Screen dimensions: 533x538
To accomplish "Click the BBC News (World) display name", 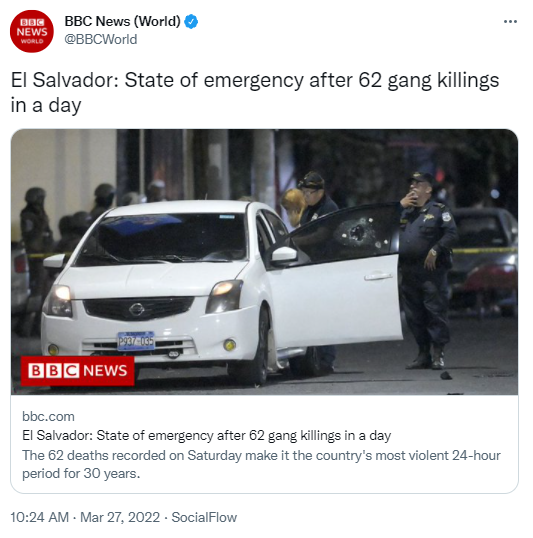I will (x=123, y=21).
